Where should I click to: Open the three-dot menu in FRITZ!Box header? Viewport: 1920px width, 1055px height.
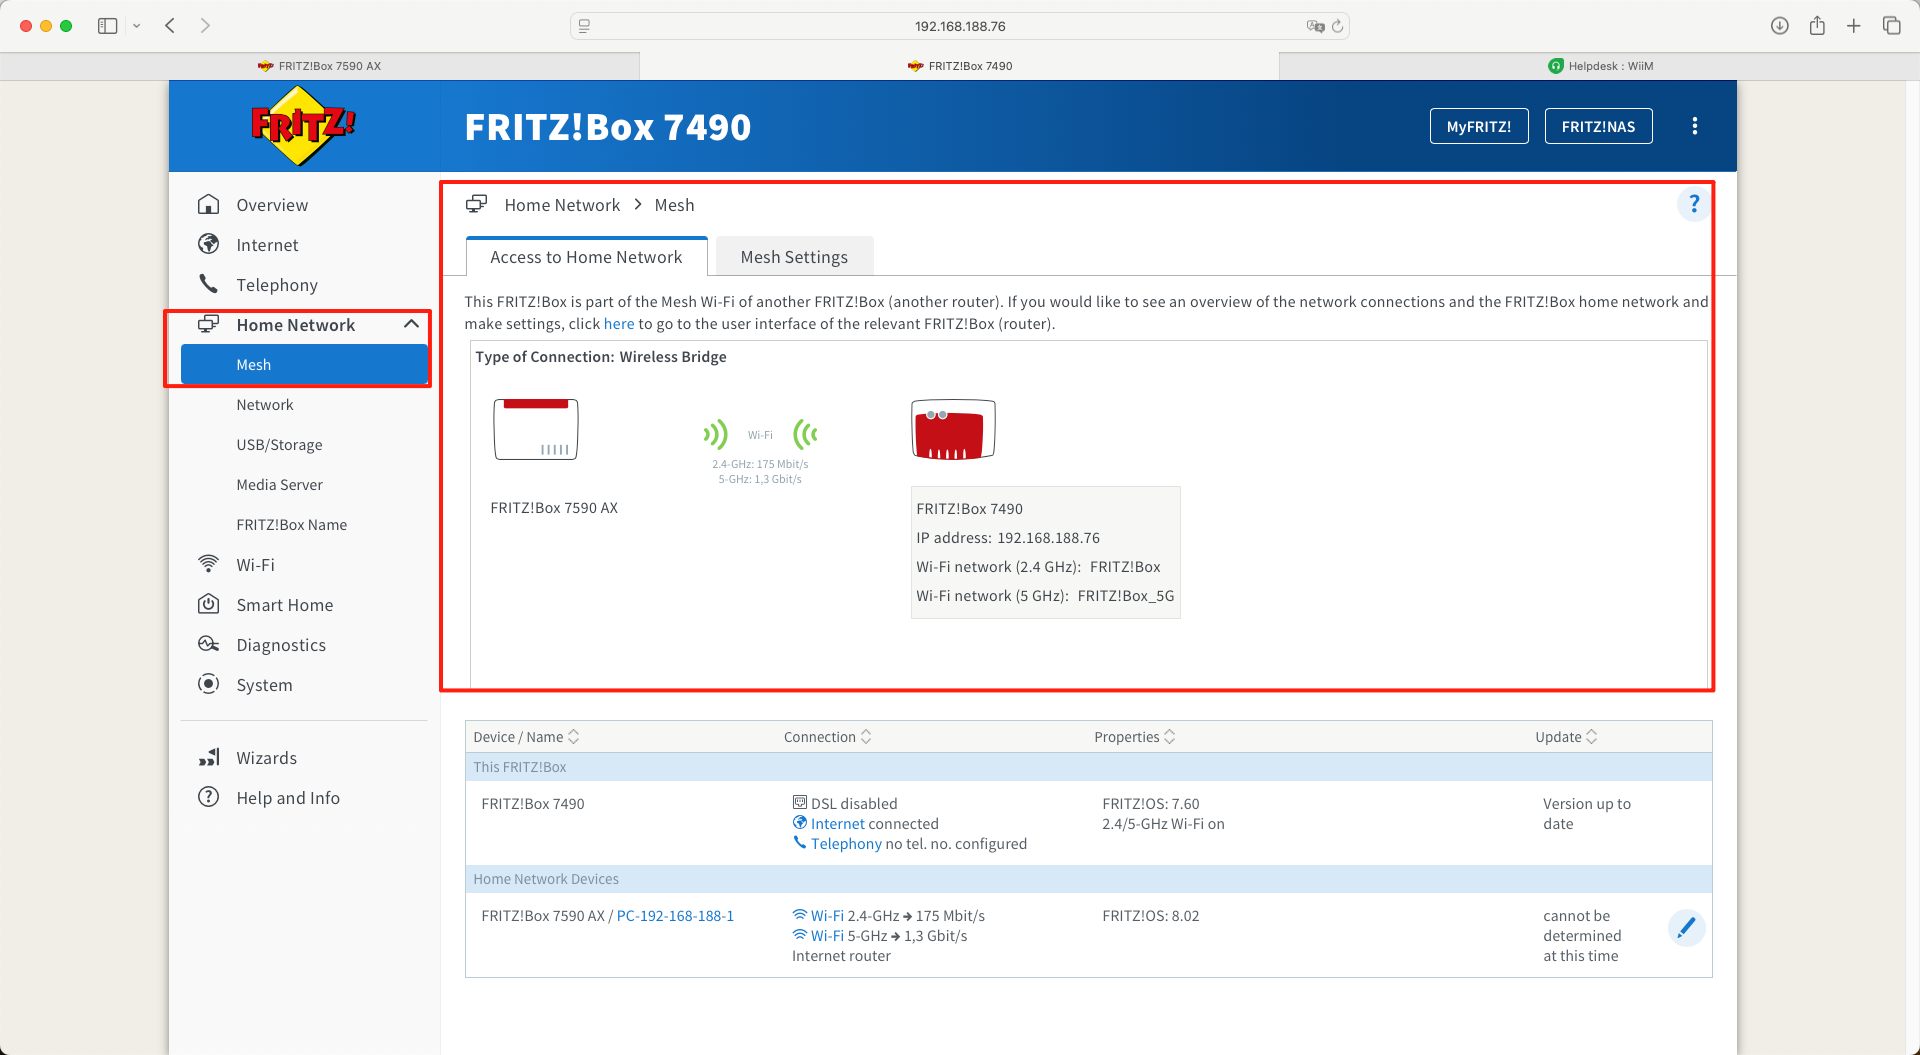1694,126
